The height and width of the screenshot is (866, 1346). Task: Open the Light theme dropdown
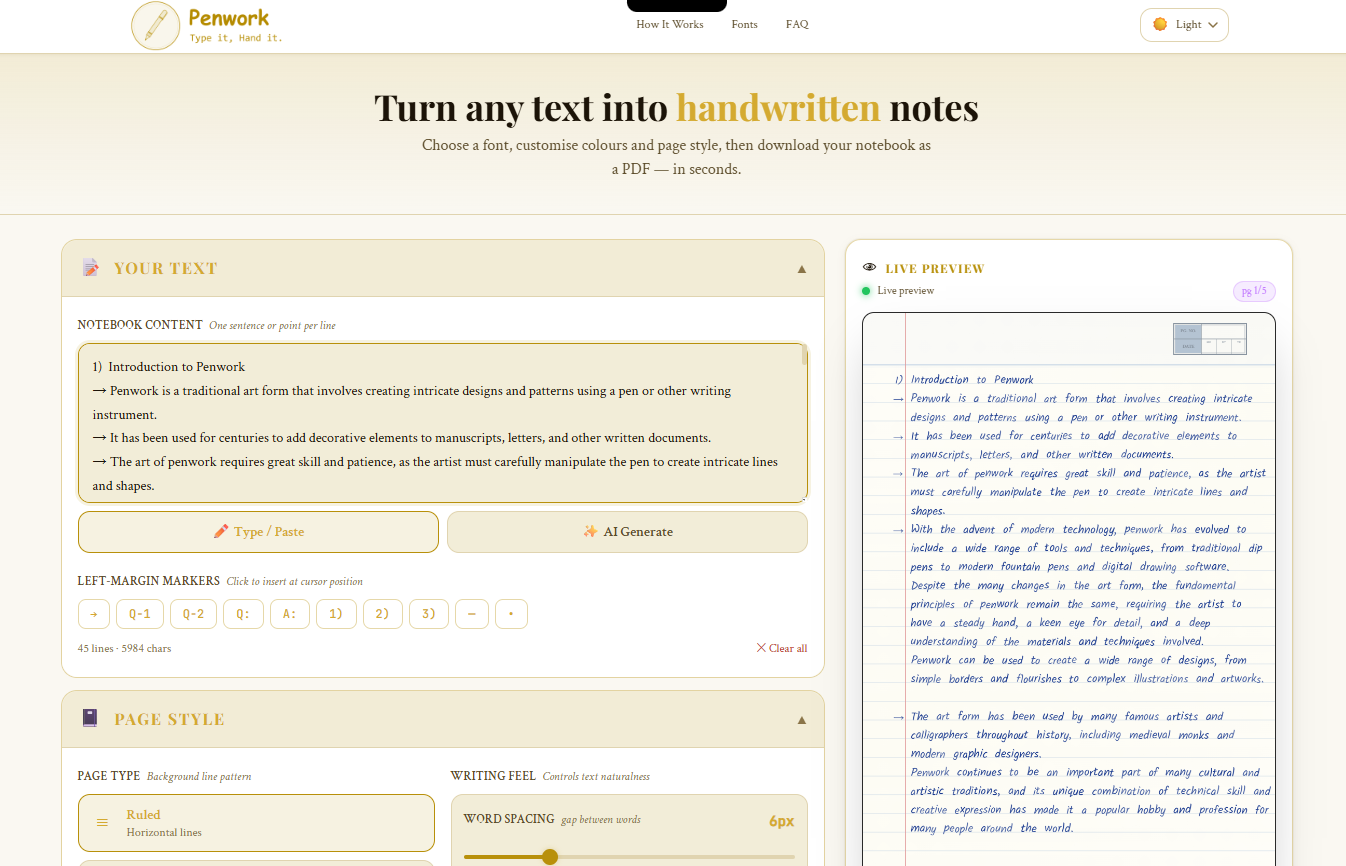(x=1184, y=25)
